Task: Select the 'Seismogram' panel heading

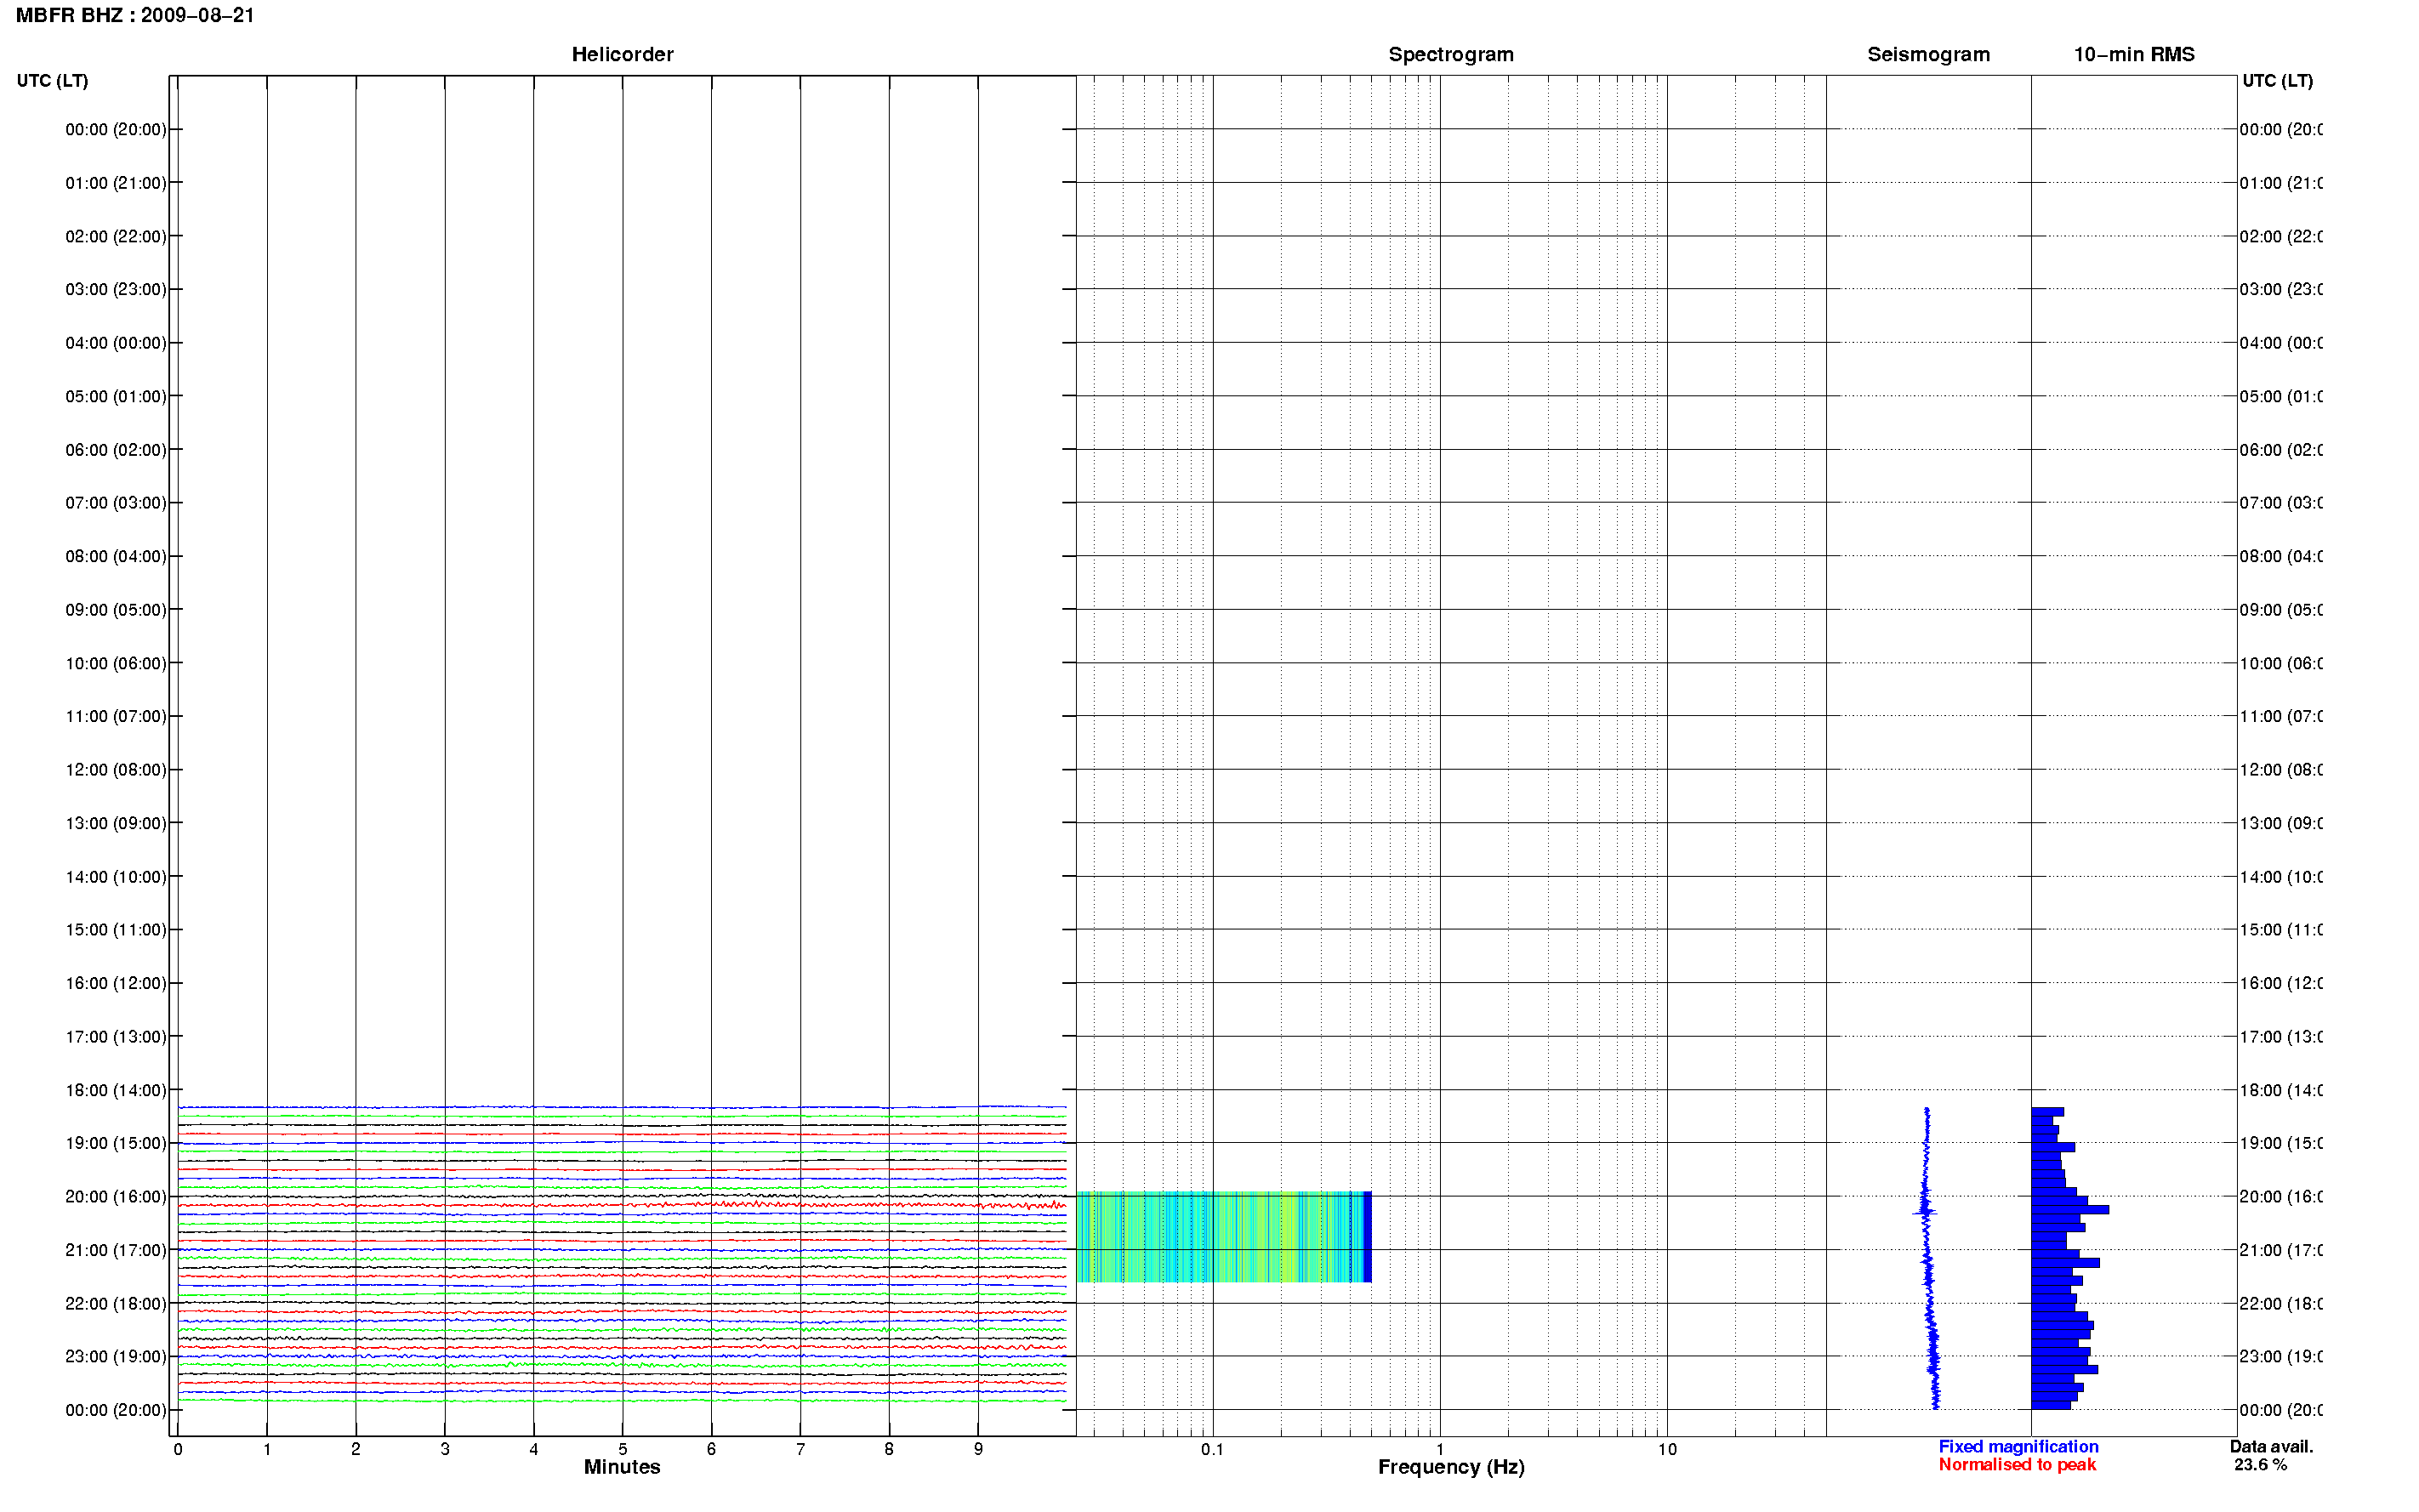Action: coord(1928,54)
